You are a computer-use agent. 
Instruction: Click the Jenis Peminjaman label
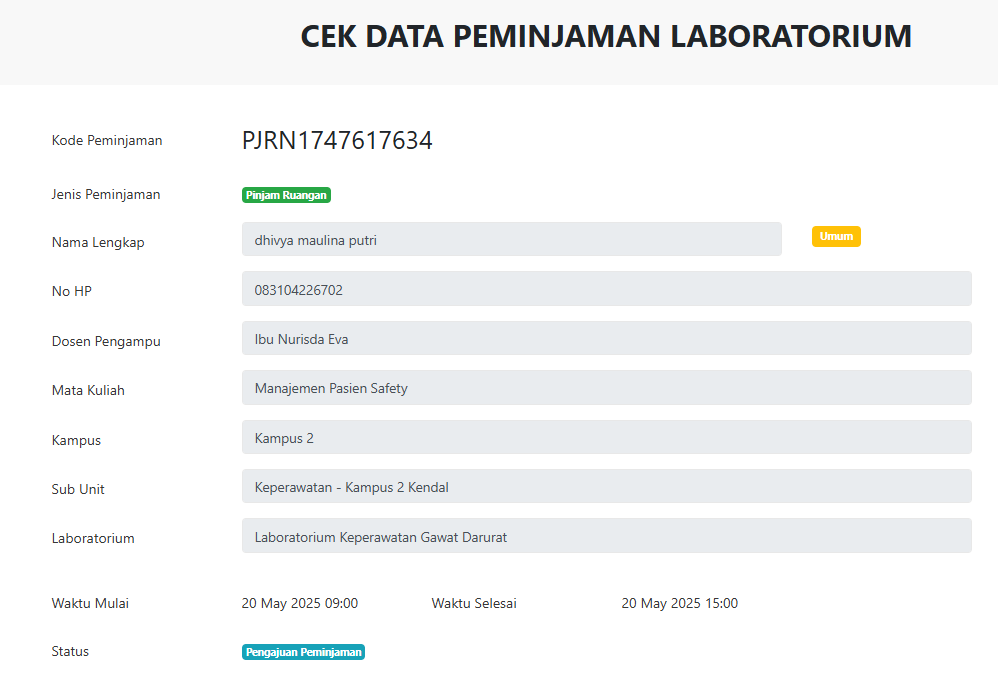coord(106,194)
